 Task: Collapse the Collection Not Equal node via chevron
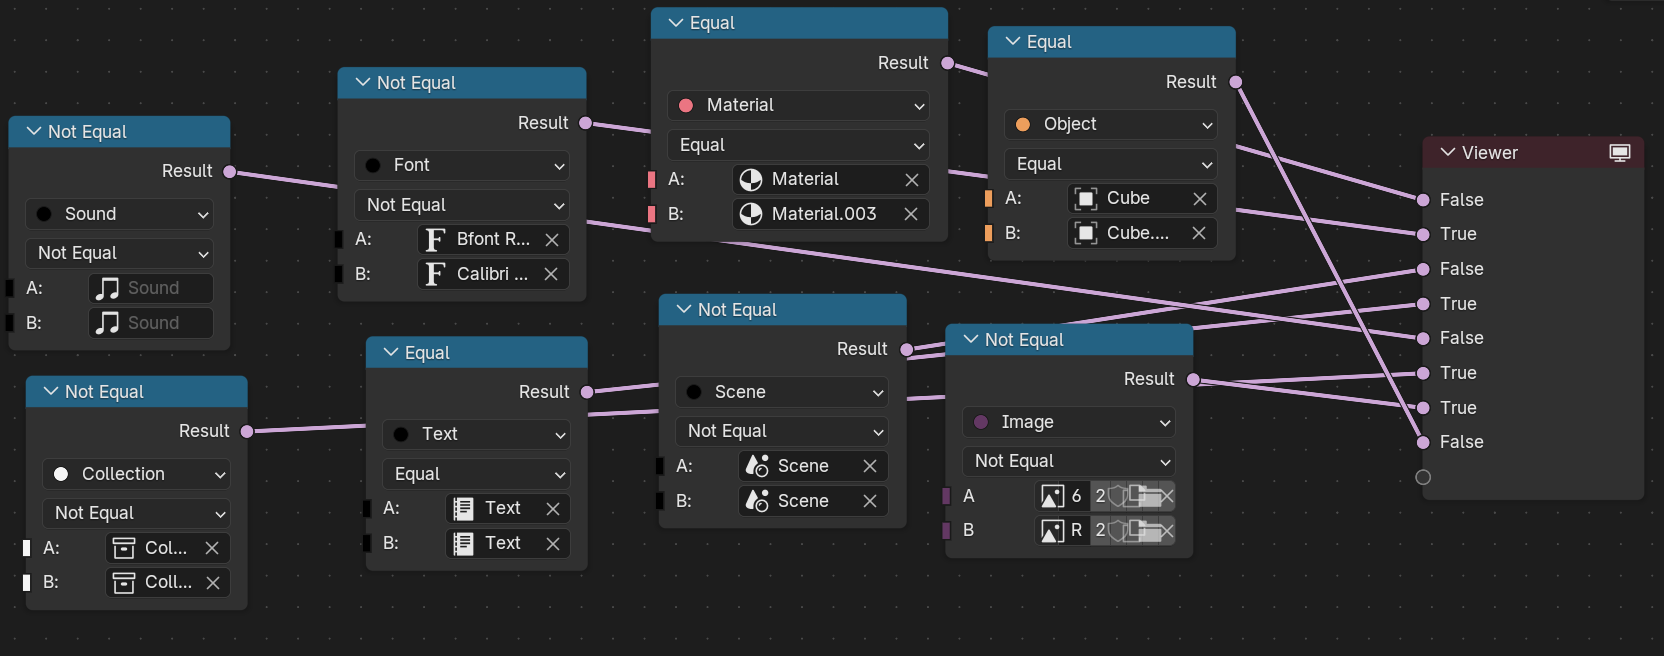tap(51, 391)
